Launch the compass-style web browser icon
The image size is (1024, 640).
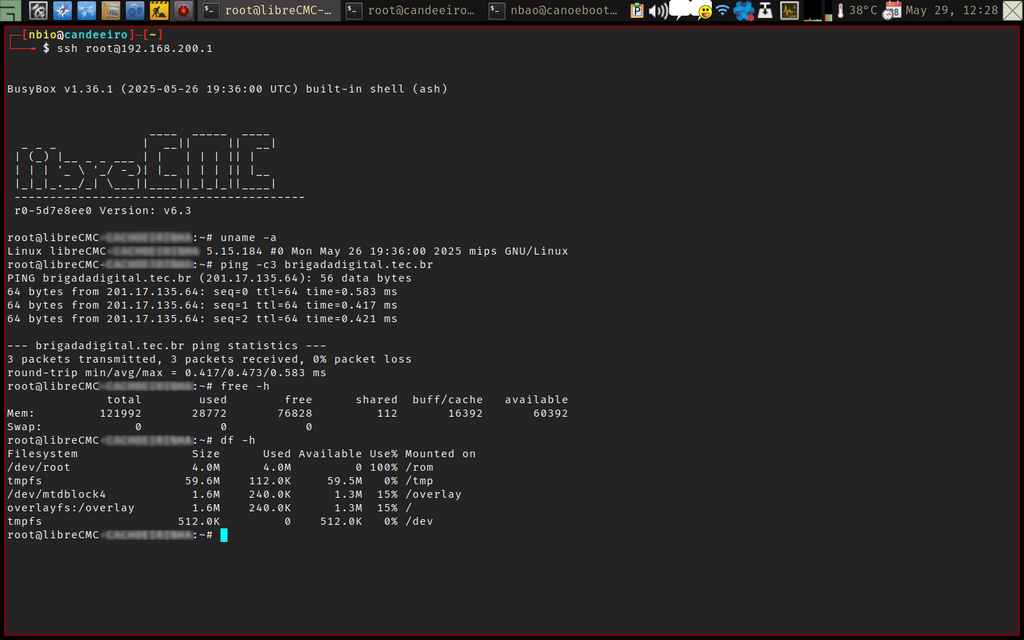pyautogui.click(x=61, y=11)
